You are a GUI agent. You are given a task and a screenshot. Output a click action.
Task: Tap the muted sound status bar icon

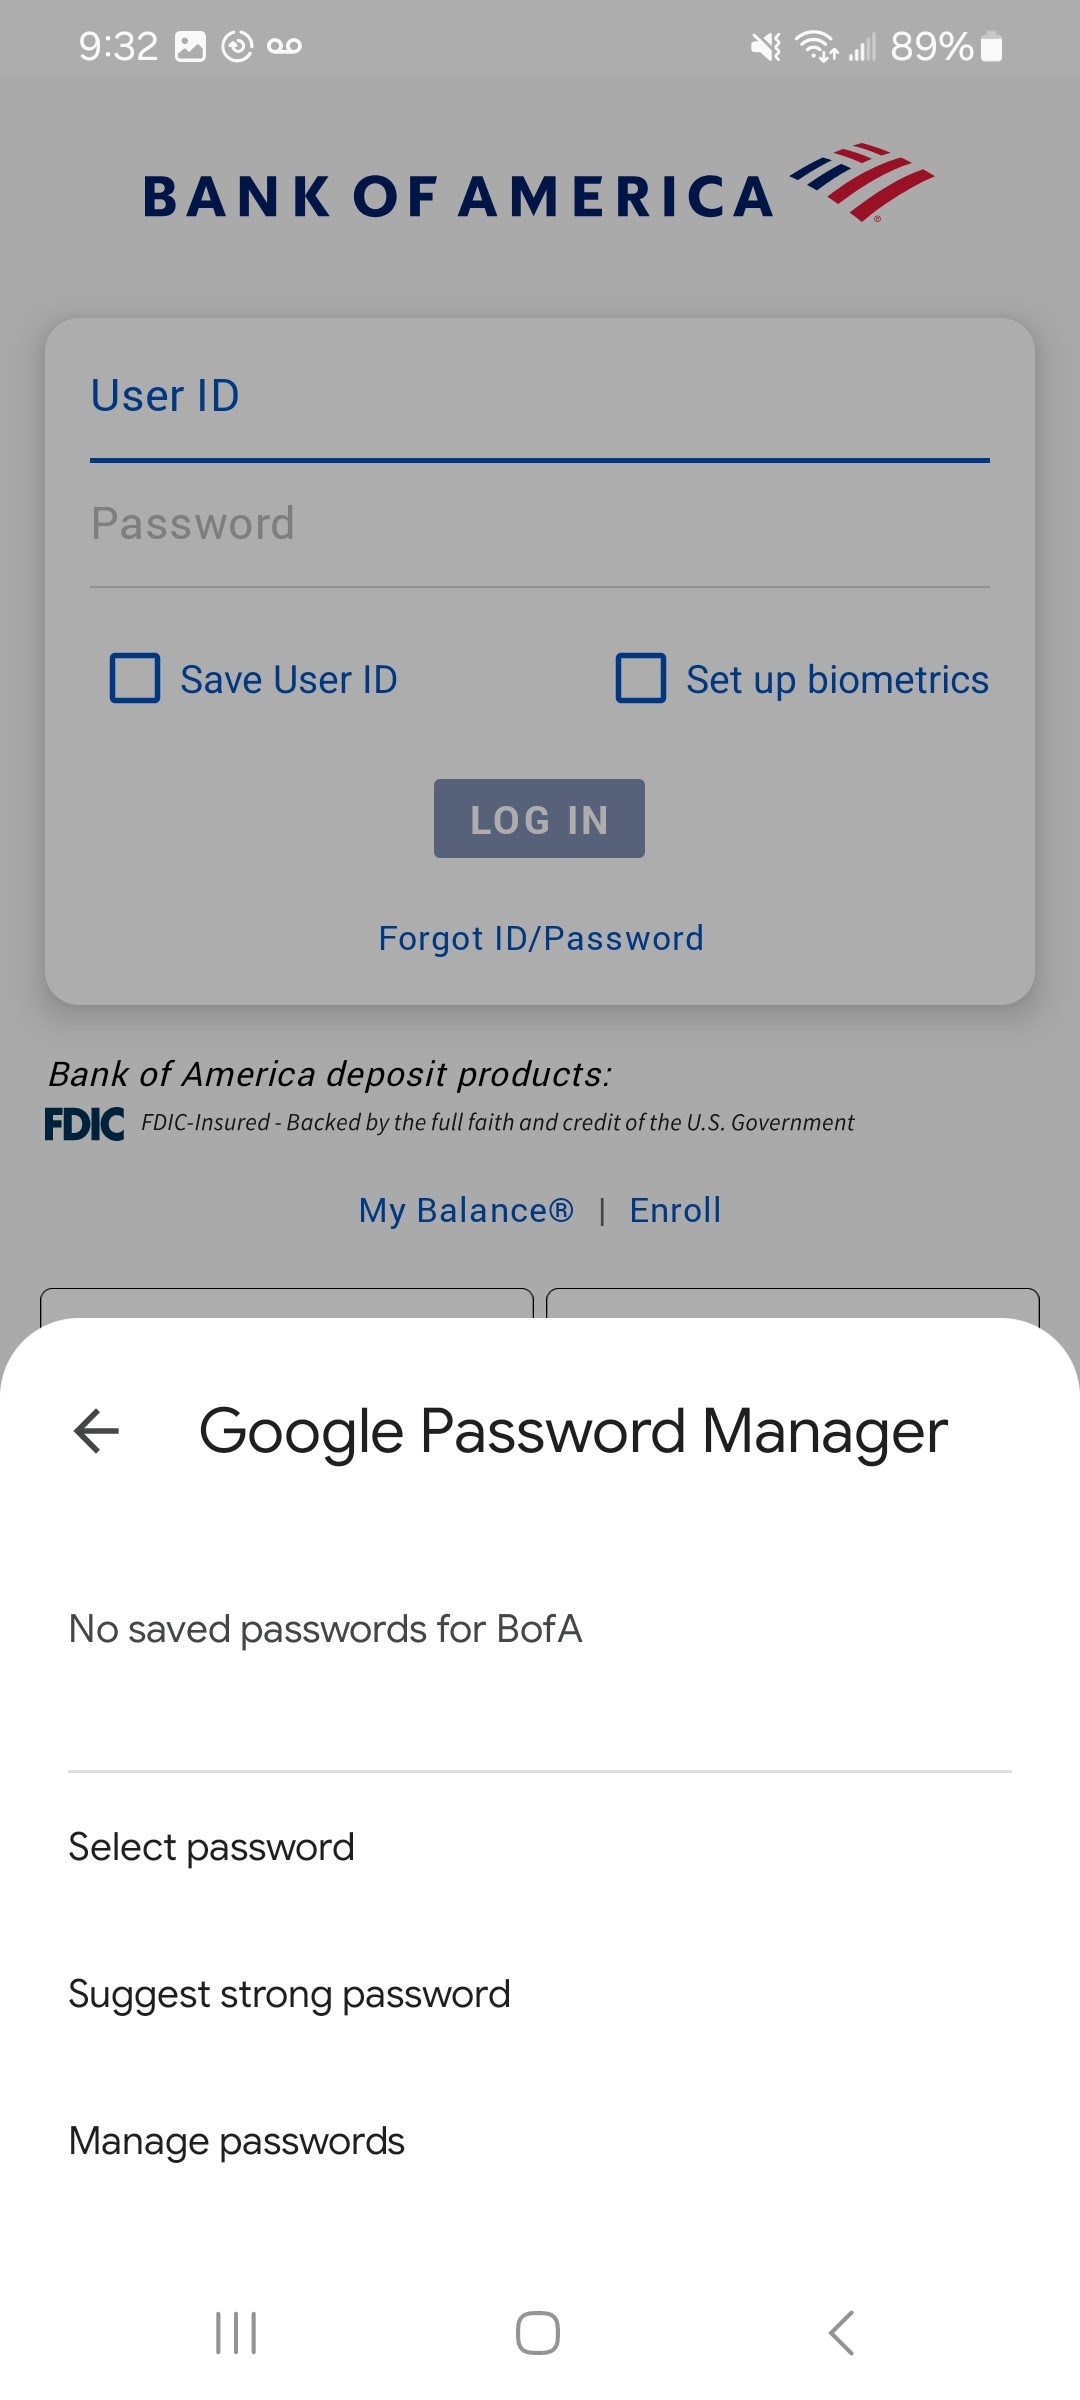click(x=766, y=46)
